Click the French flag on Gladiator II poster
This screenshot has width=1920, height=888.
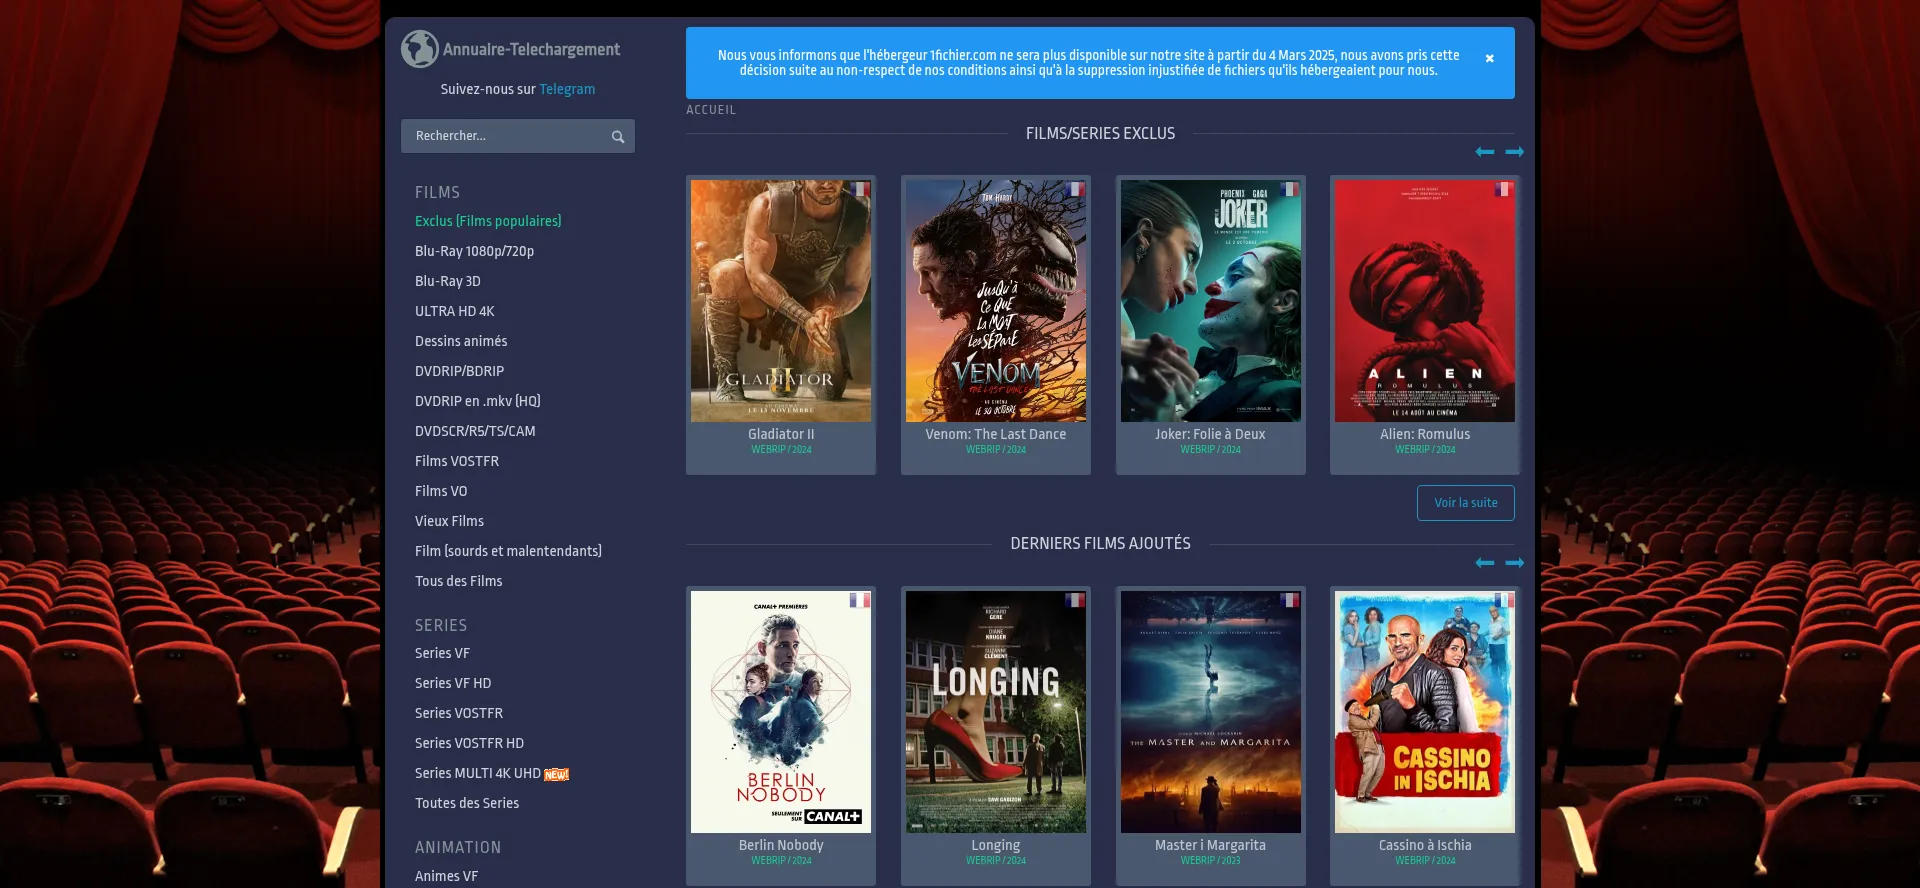click(860, 190)
